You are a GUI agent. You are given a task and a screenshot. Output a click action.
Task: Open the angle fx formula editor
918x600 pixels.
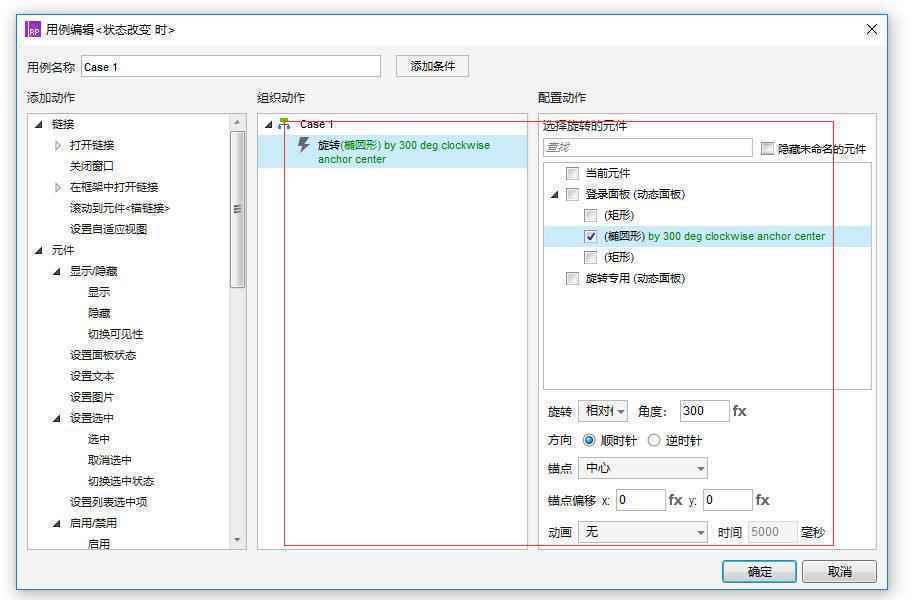point(739,411)
